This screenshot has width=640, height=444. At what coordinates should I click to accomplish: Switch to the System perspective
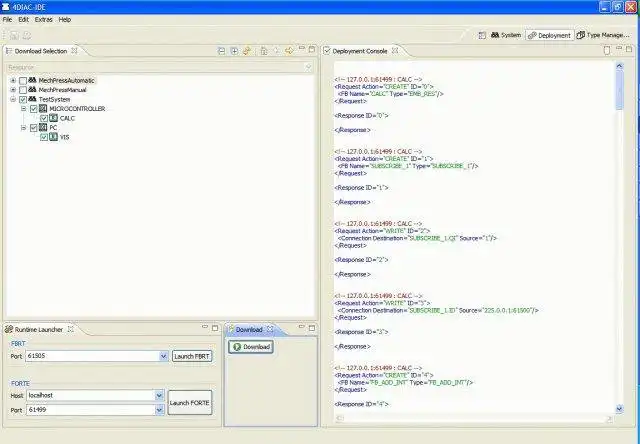click(506, 36)
